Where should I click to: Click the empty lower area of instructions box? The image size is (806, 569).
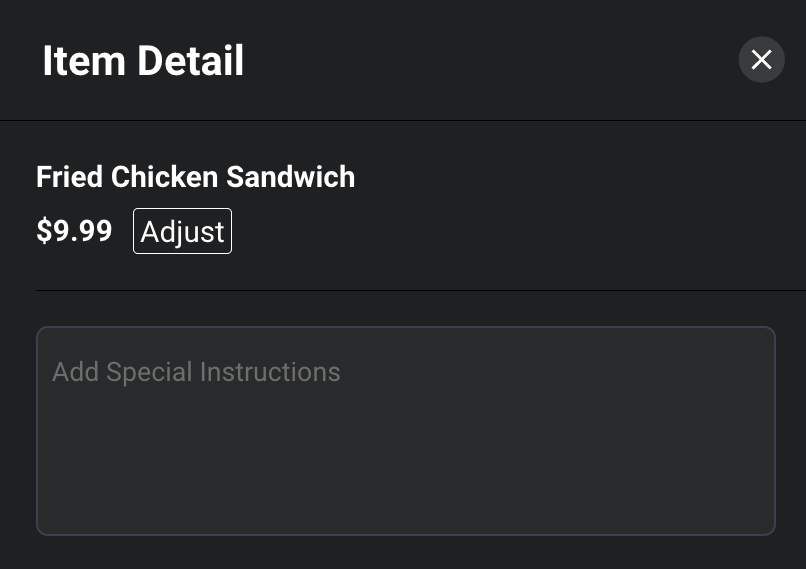pos(406,463)
